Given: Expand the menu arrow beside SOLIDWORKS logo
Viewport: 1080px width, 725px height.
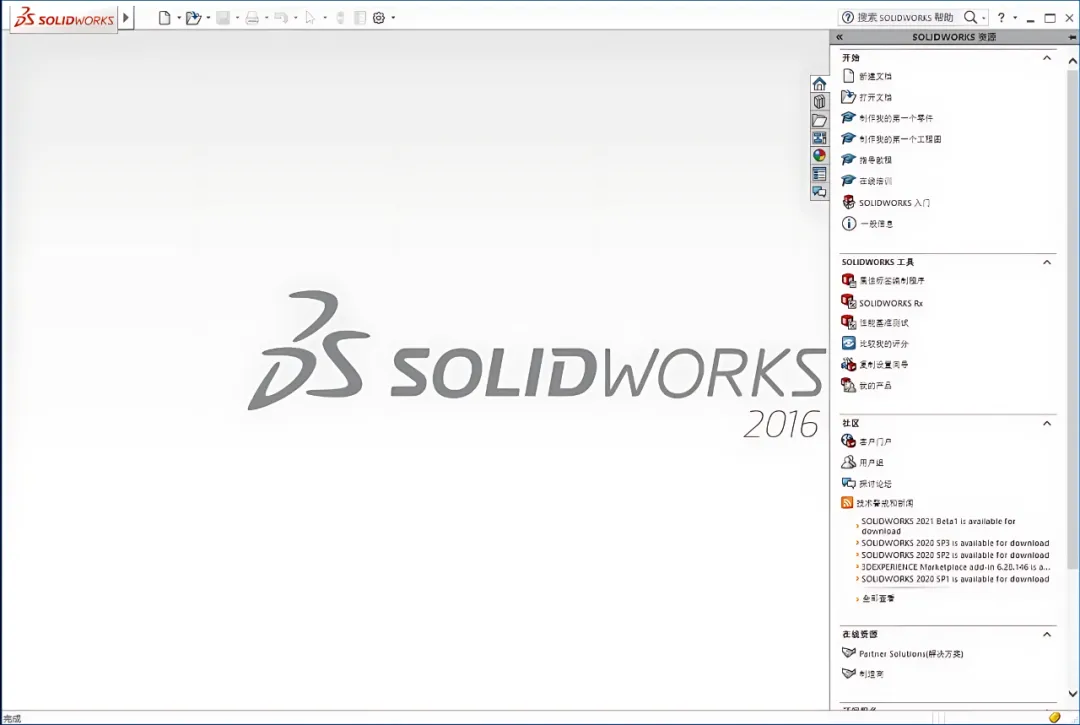Looking at the screenshot, I should (x=126, y=18).
